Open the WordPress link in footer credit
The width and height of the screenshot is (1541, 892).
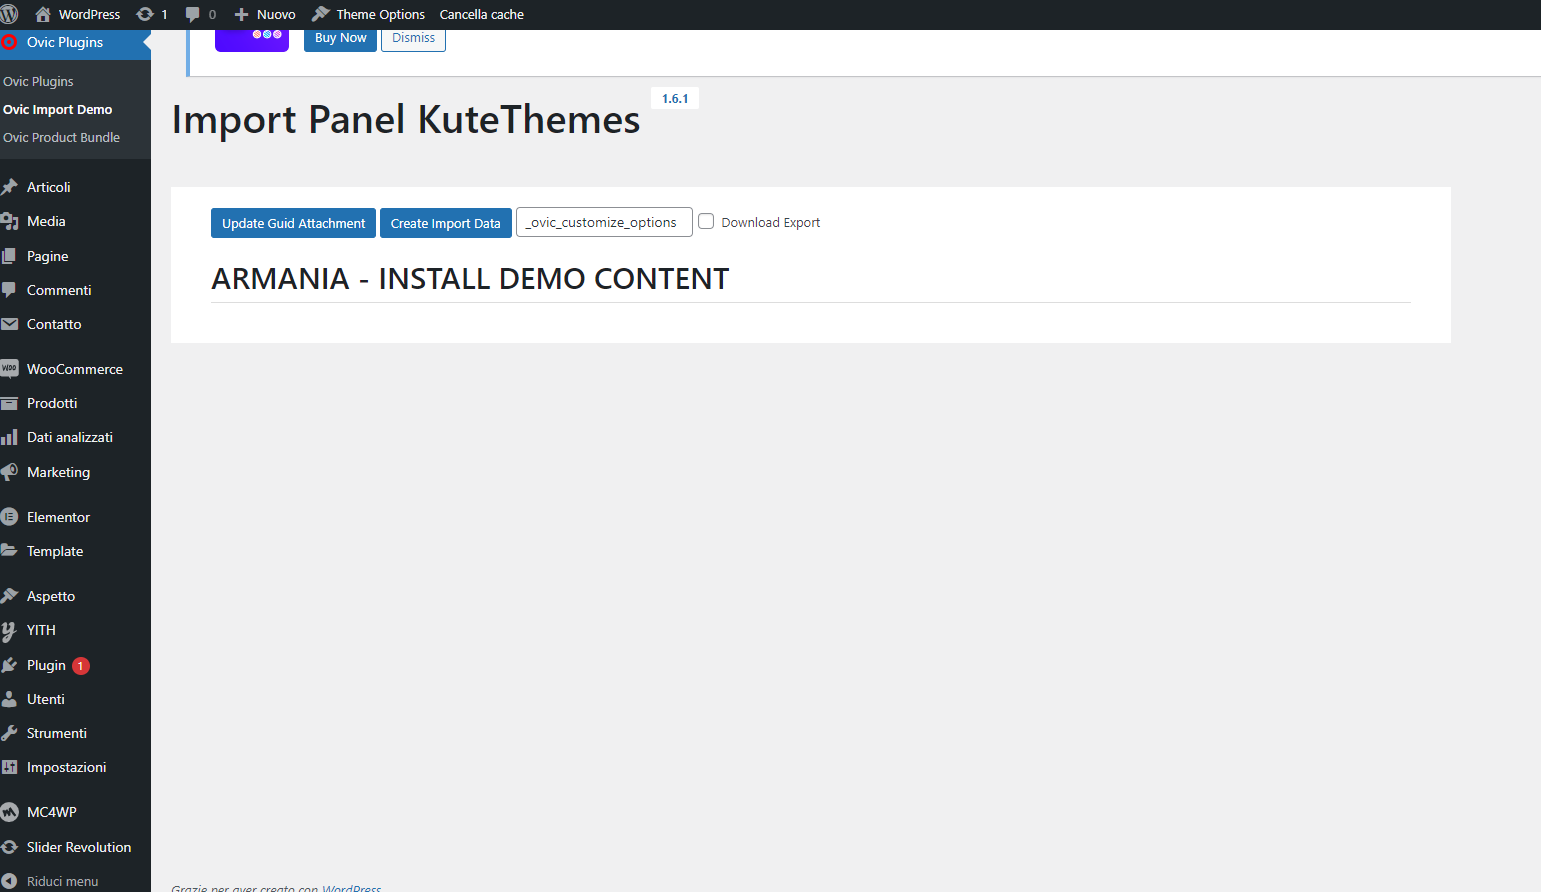coord(351,888)
